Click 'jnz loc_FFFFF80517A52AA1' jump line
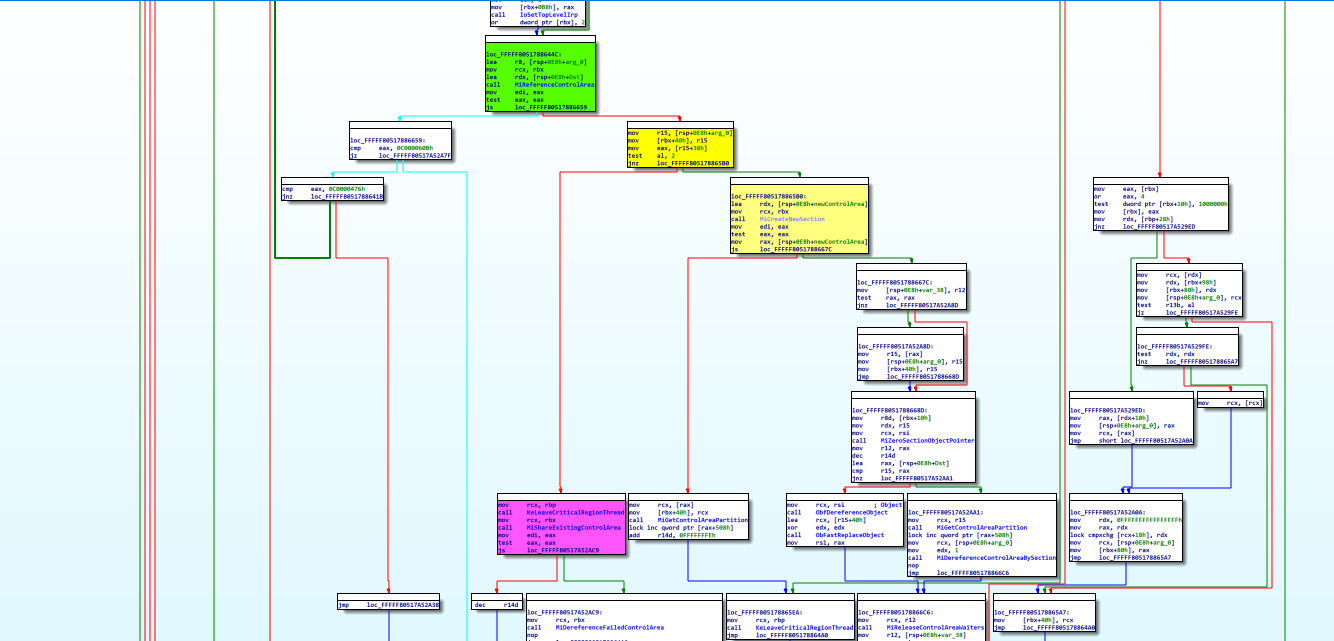 tap(902, 478)
